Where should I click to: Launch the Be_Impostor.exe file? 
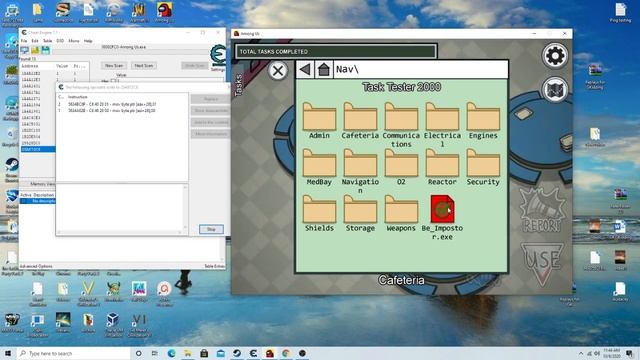[442, 218]
